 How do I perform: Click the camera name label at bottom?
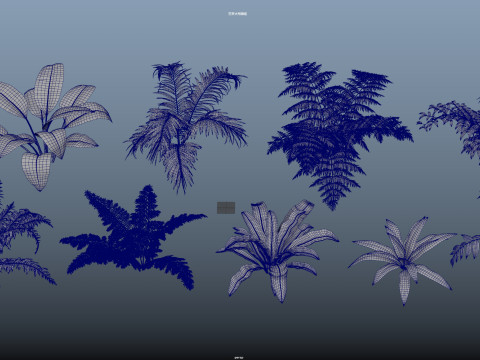click(x=239, y=358)
